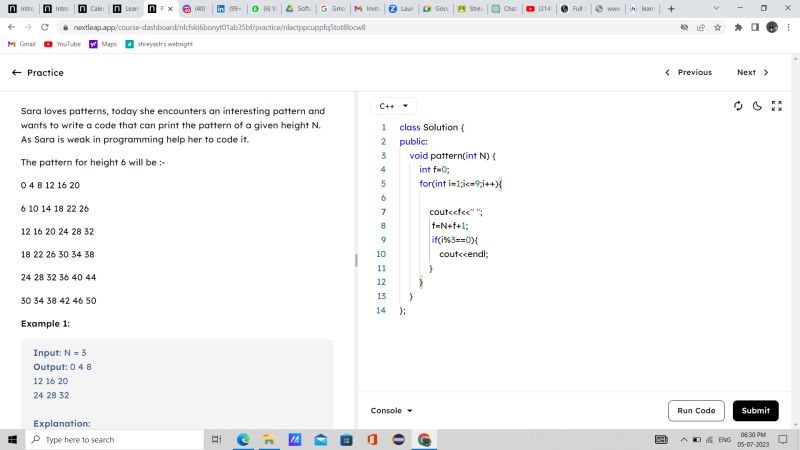Go to the Previous problem
This screenshot has height=450, width=800.
(x=689, y=73)
